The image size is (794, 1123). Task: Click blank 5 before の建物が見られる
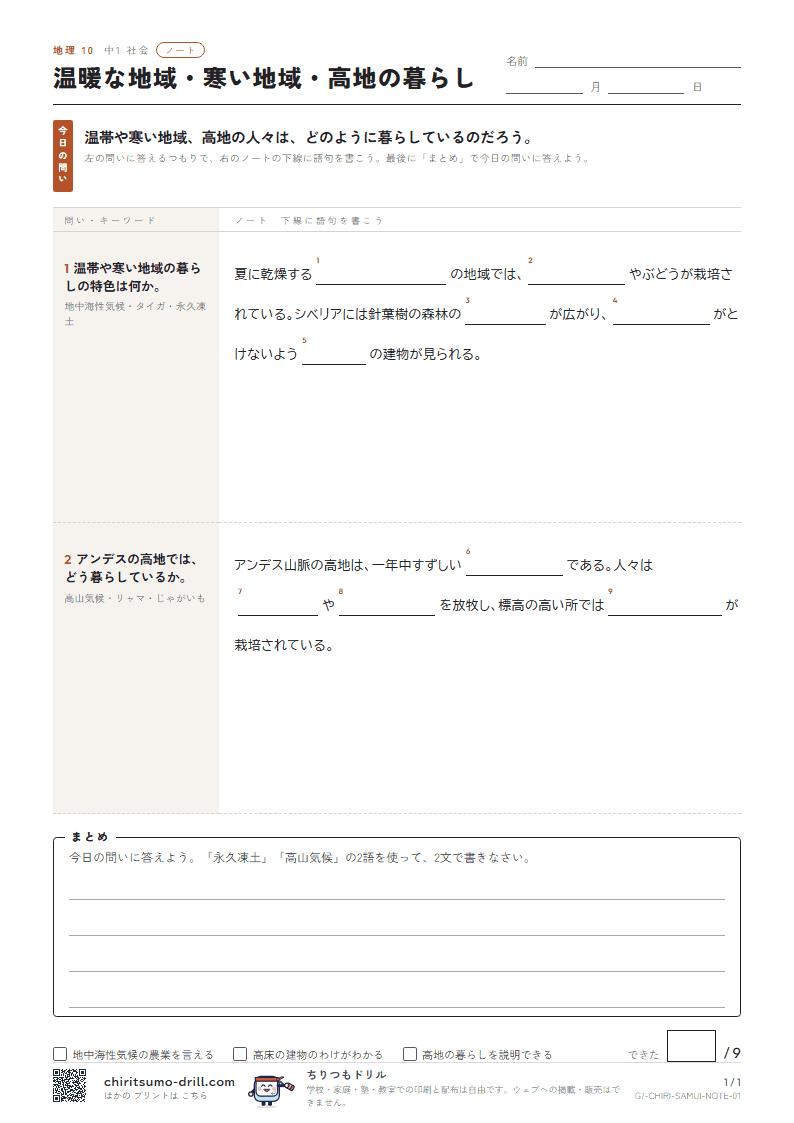(334, 355)
